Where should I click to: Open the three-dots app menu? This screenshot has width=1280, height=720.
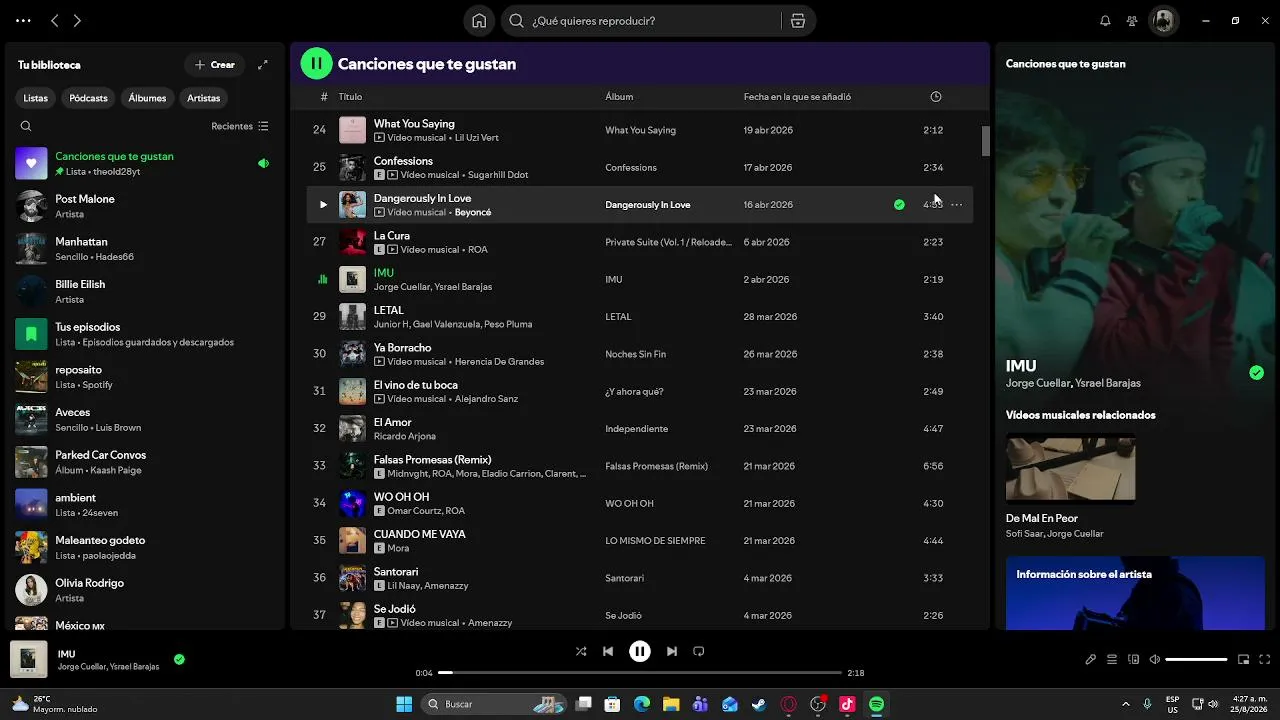tap(23, 20)
